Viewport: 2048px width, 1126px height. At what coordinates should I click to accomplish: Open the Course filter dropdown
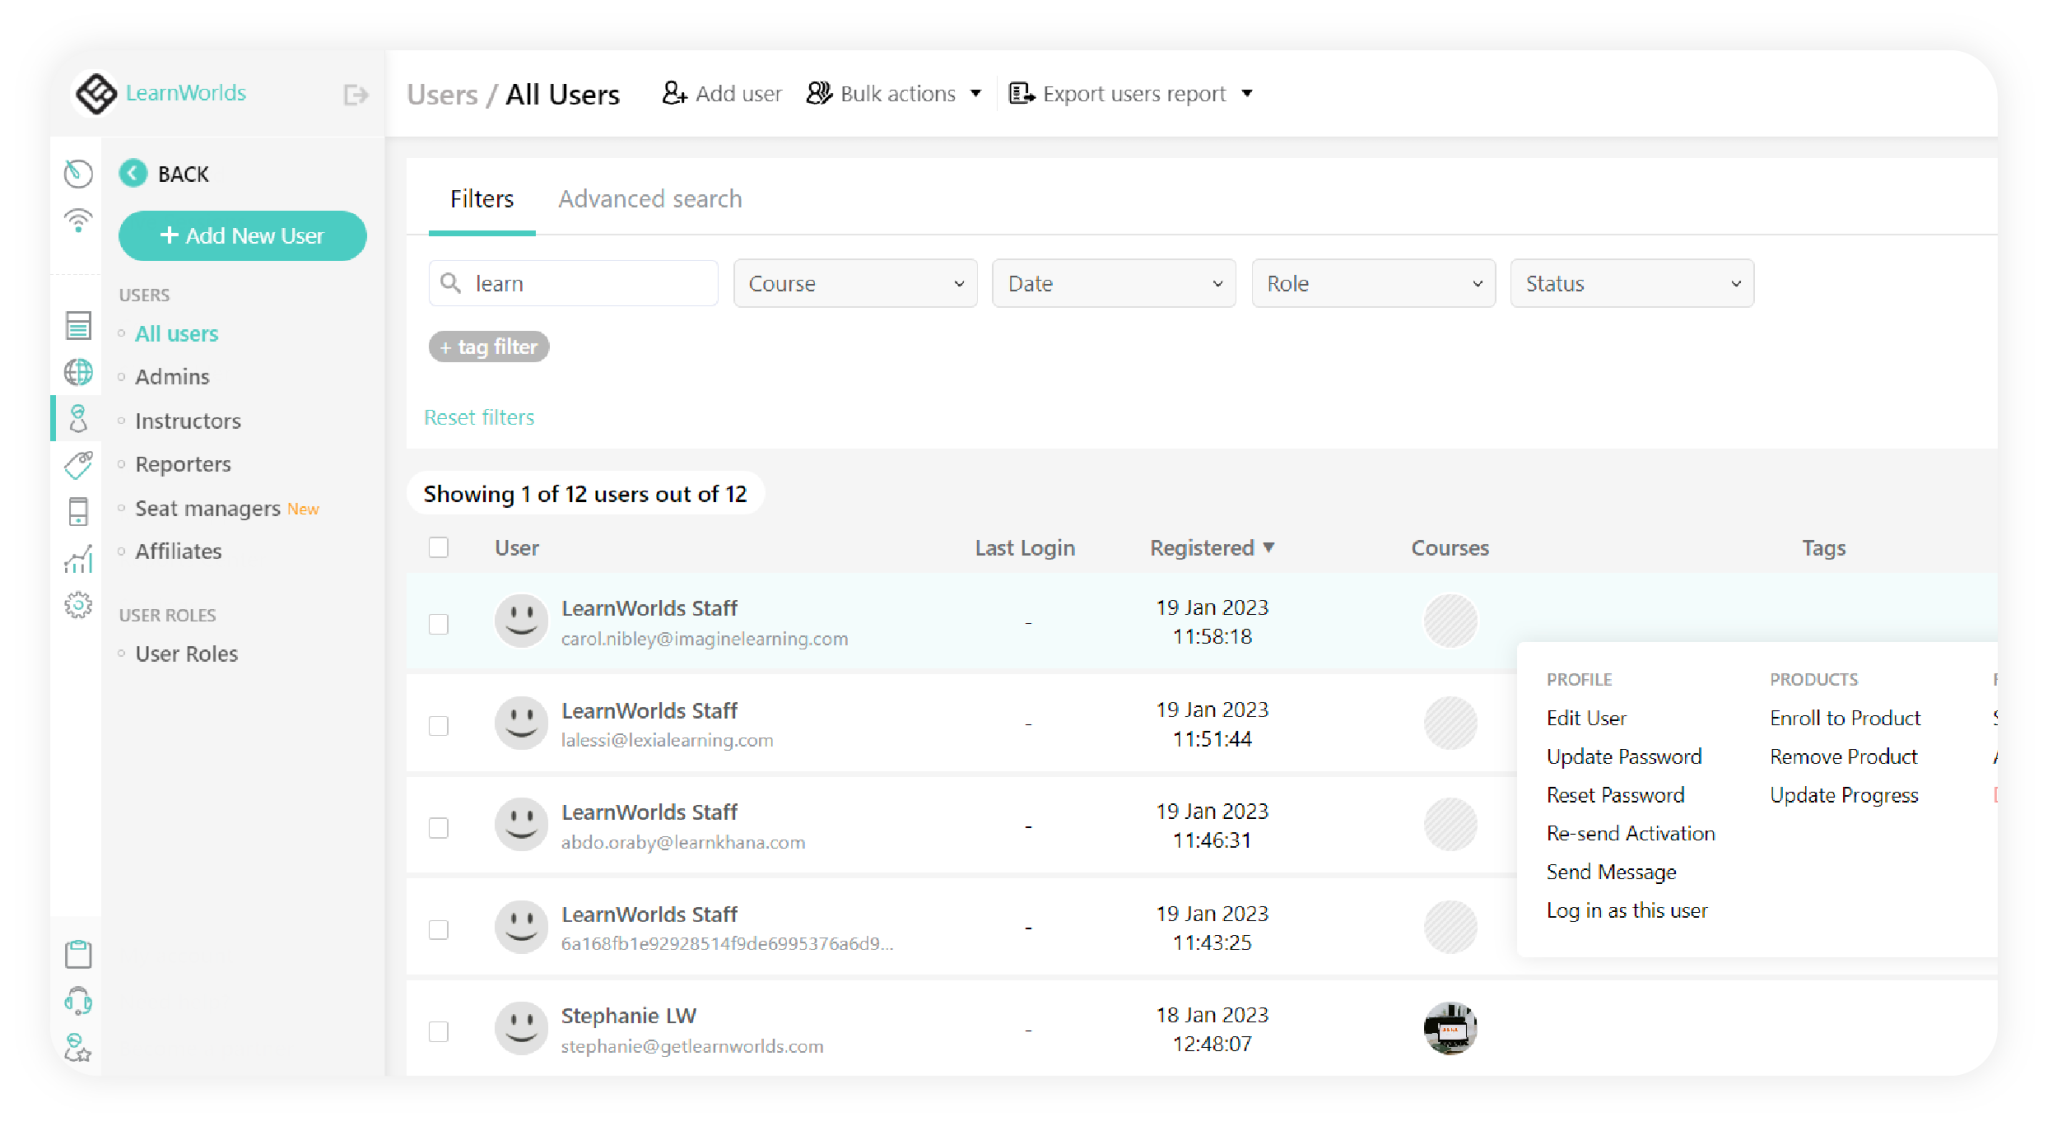(x=854, y=283)
